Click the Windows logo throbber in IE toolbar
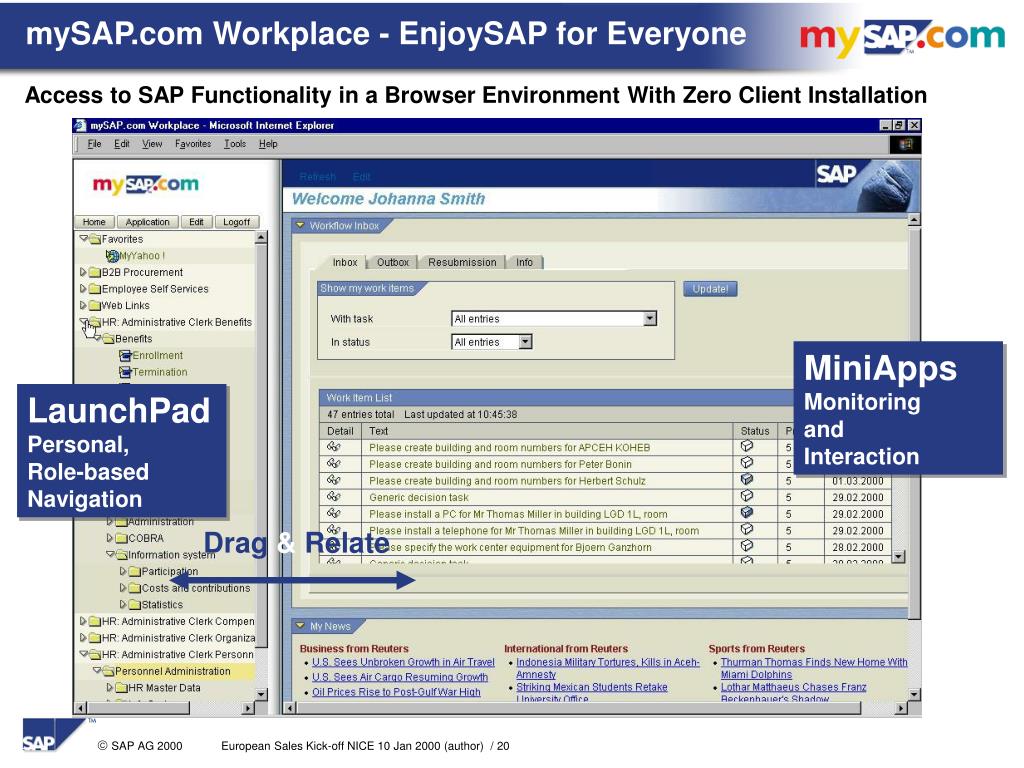Viewport: 1024px width, 768px height. [906, 144]
